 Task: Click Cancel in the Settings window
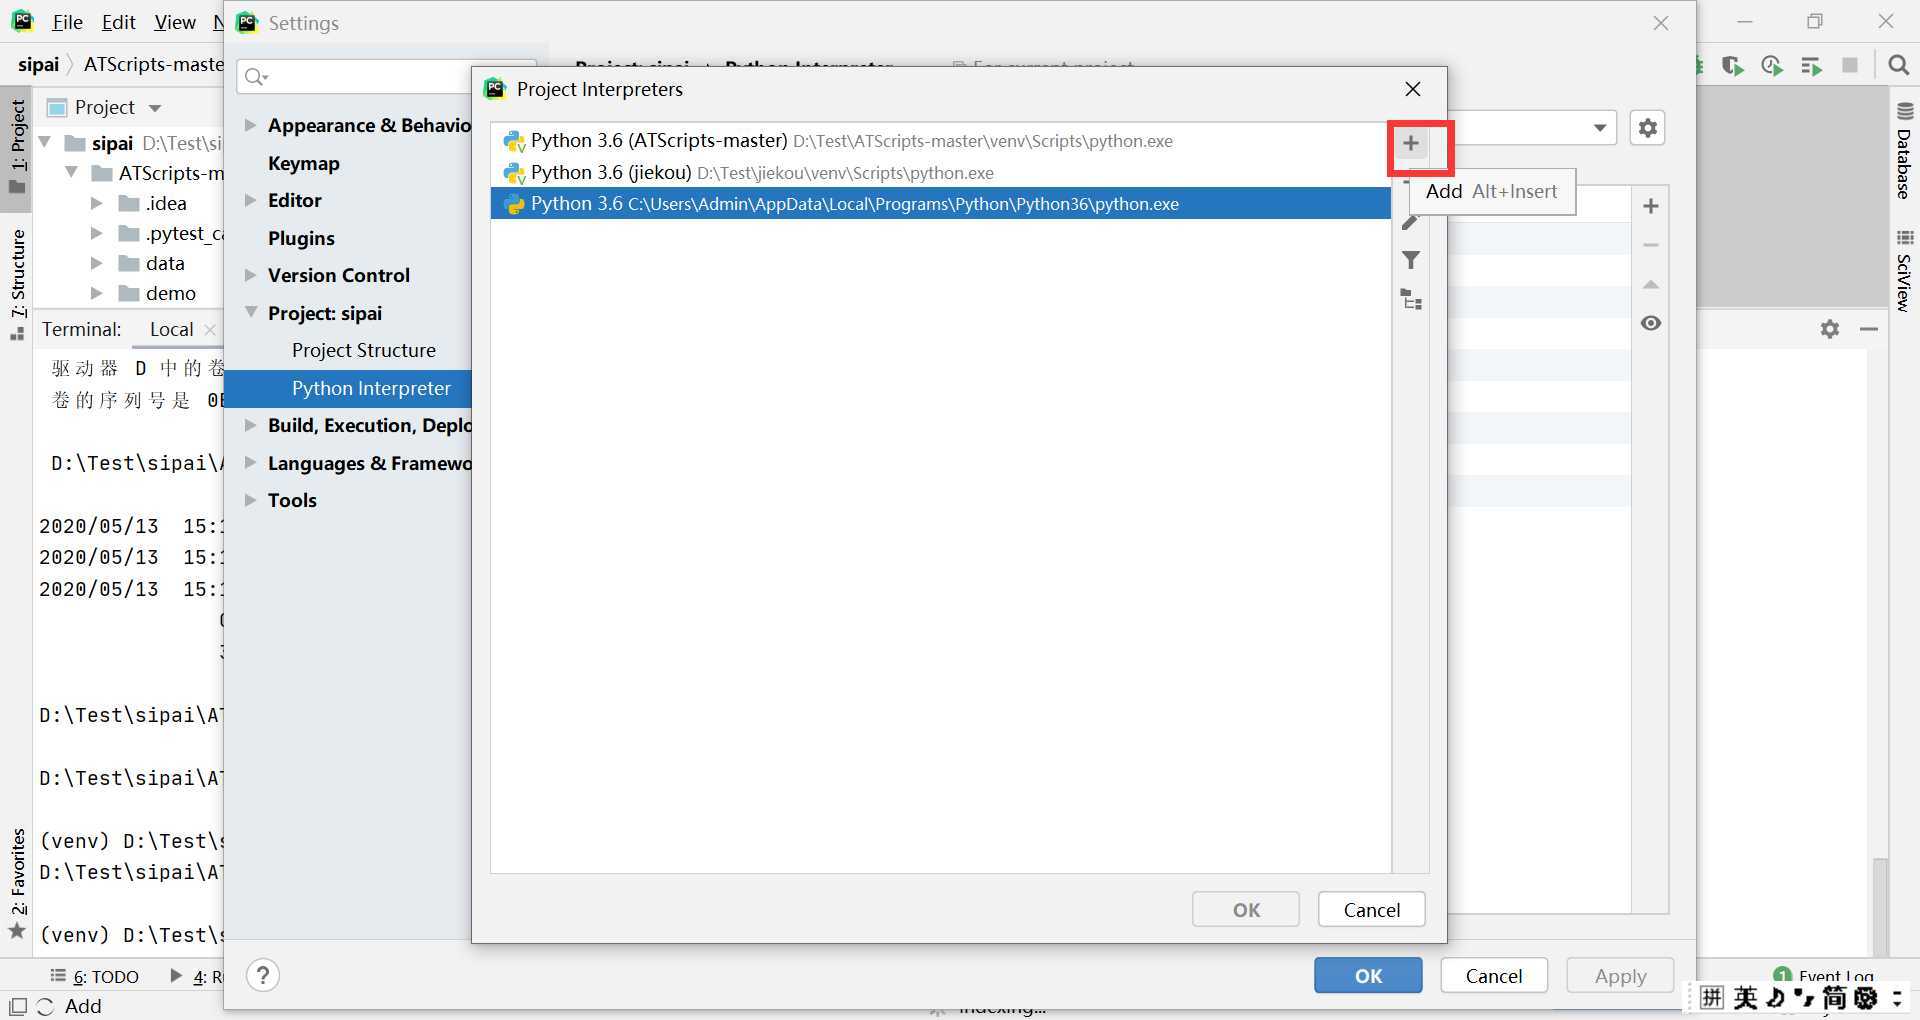1494,976
